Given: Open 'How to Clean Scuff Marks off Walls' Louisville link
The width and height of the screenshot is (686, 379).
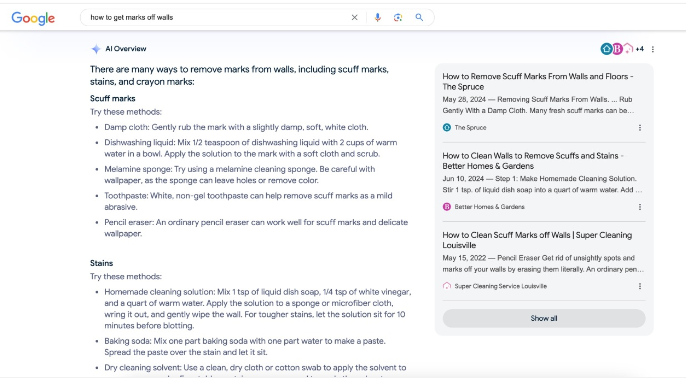Looking at the screenshot, I should [x=537, y=240].
